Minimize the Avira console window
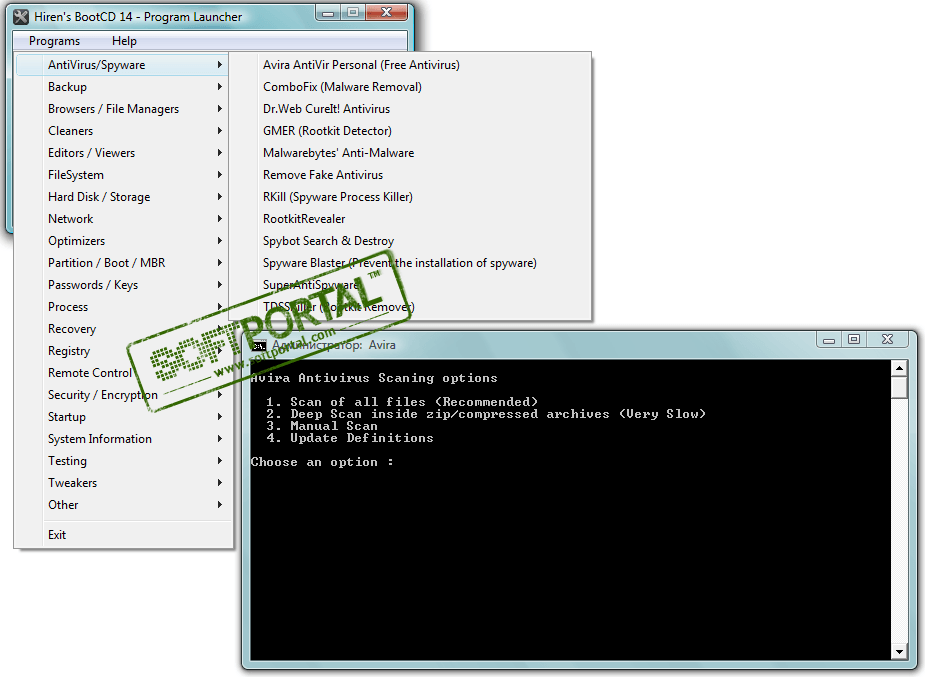The width and height of the screenshot is (925, 677). (x=829, y=340)
